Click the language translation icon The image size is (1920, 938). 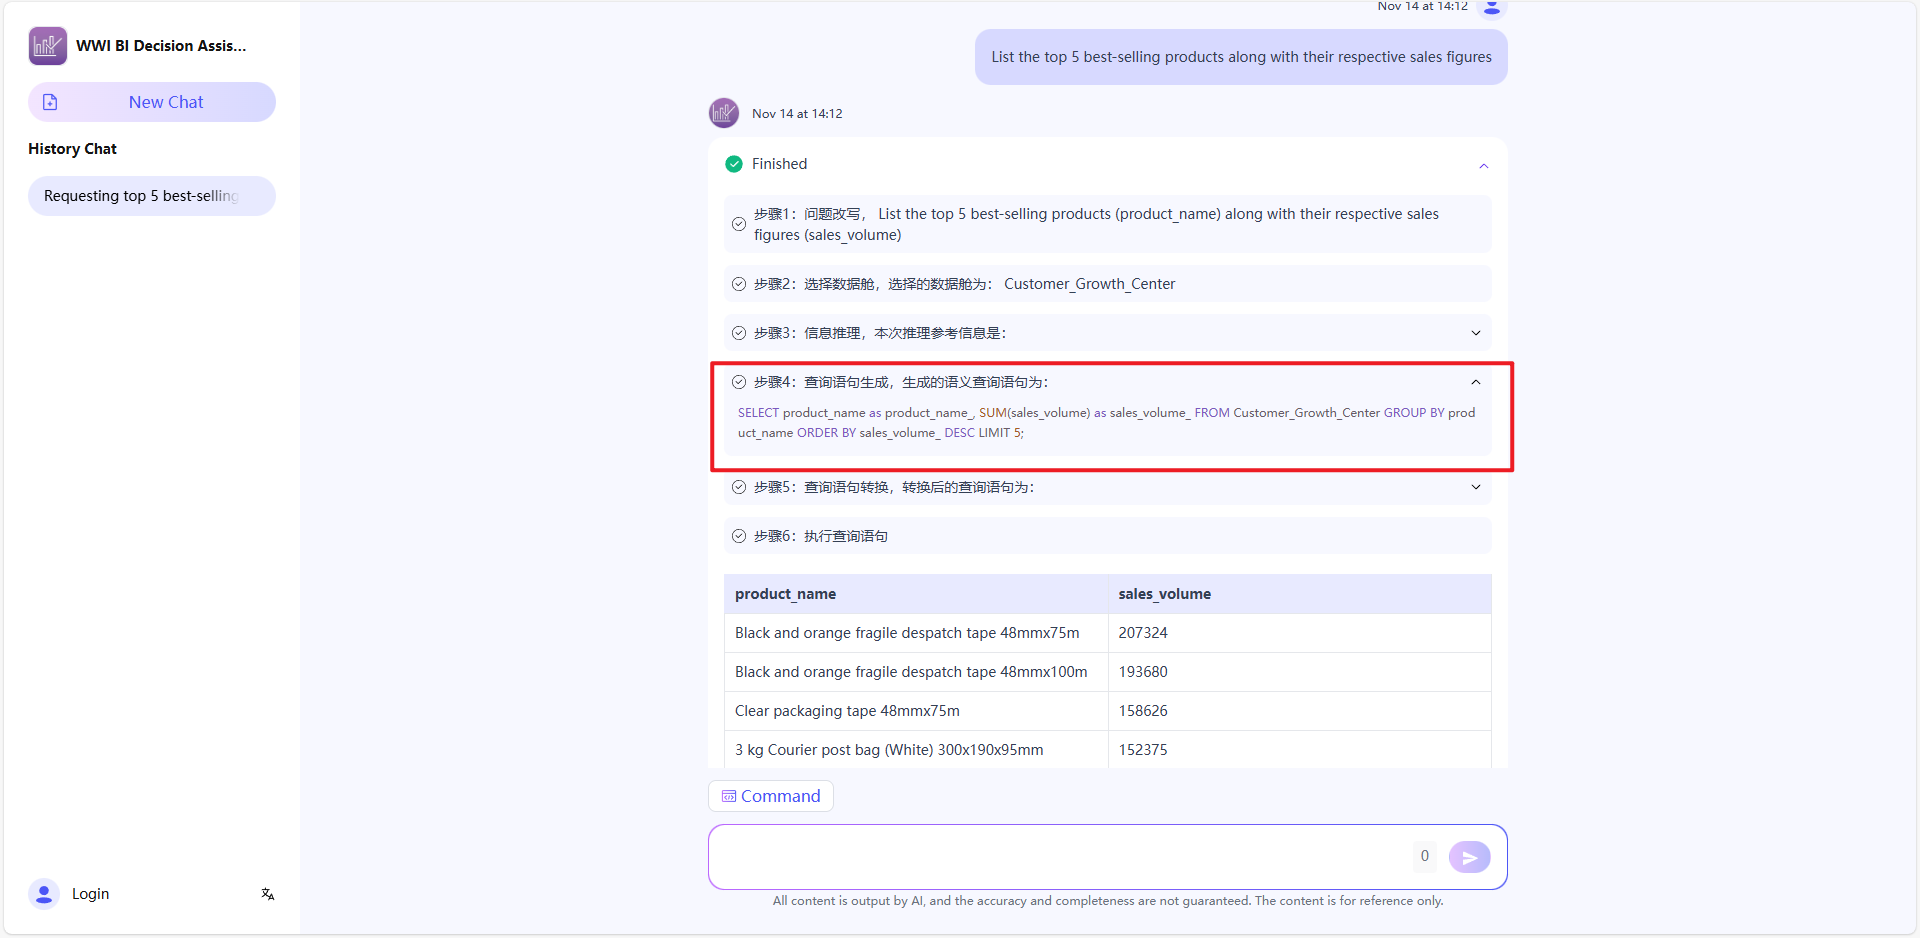pos(268,894)
